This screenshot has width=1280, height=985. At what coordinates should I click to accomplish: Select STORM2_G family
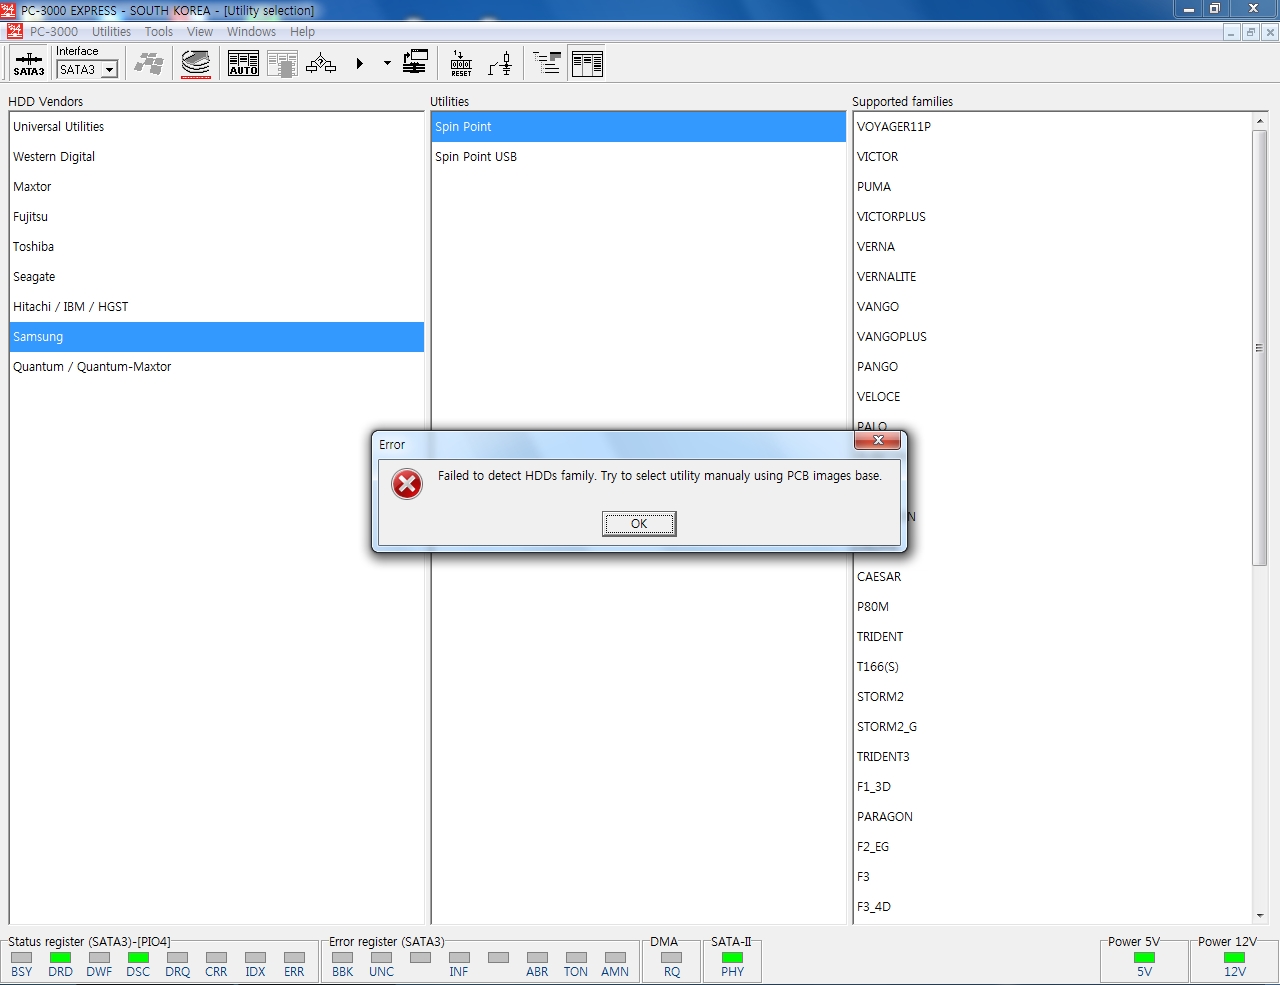1052,727
